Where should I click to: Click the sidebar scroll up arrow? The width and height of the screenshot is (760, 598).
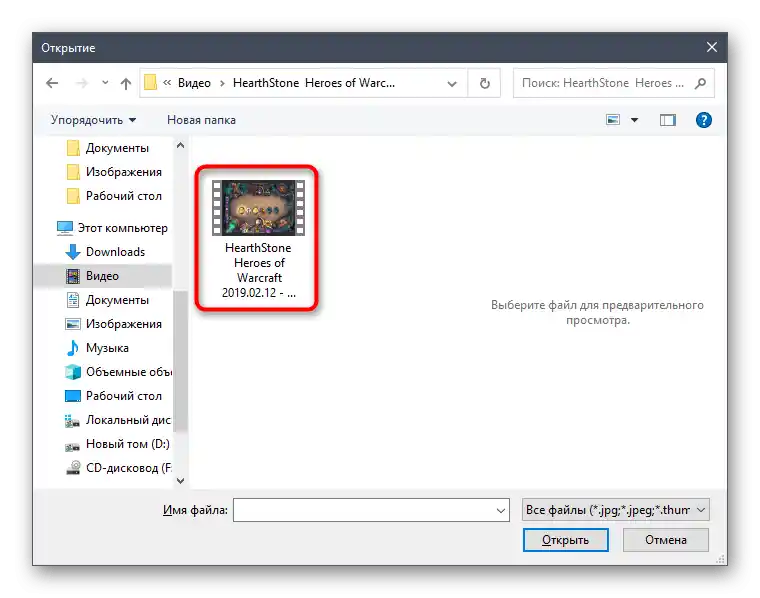point(180,145)
